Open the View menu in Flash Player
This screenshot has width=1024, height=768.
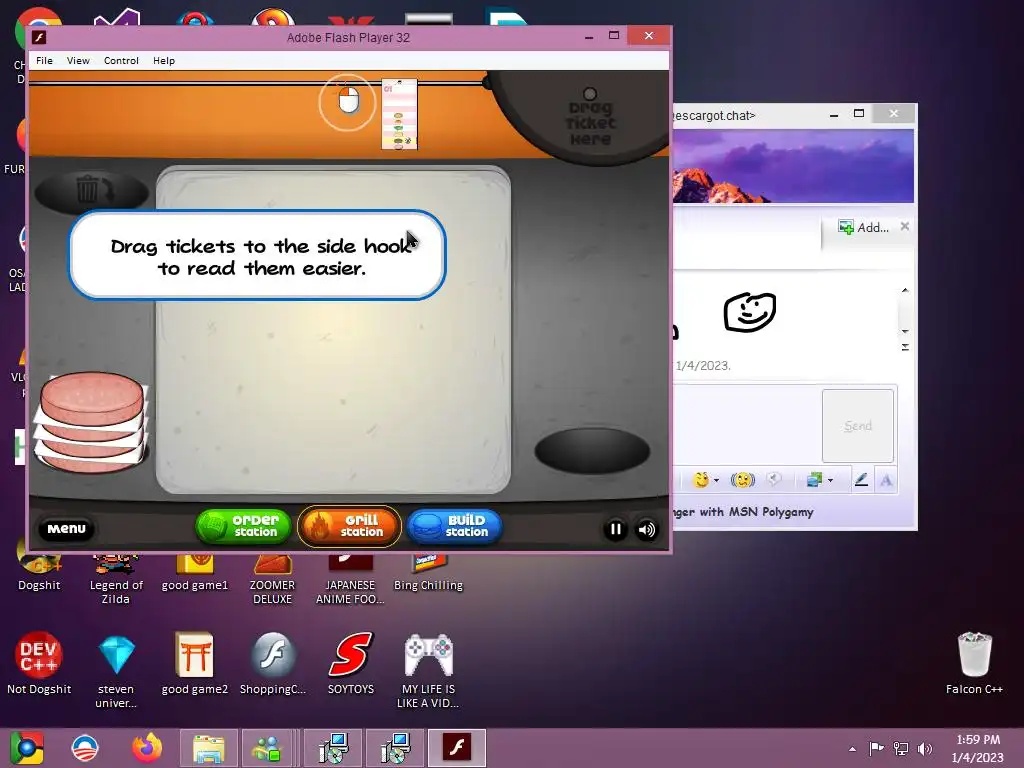point(78,61)
